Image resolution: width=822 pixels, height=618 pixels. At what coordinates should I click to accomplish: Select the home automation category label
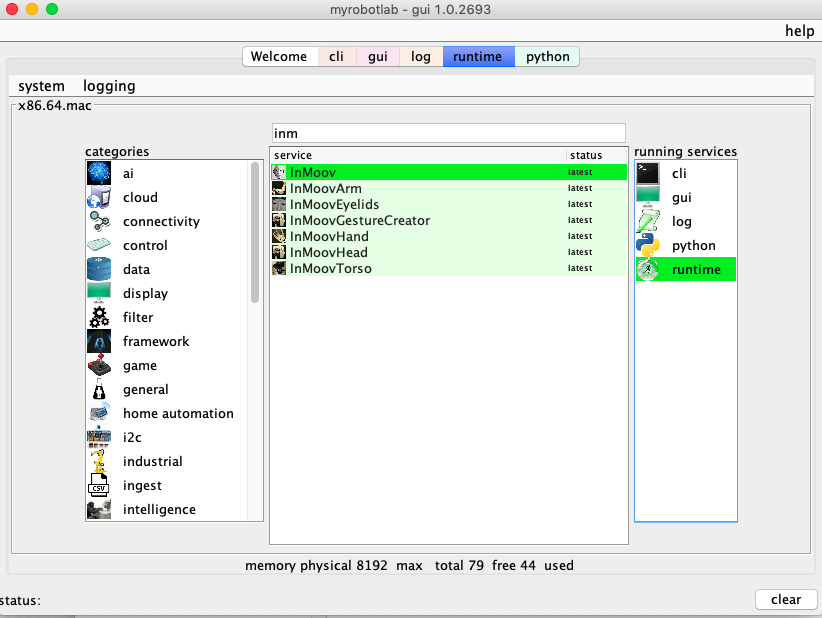[178, 414]
